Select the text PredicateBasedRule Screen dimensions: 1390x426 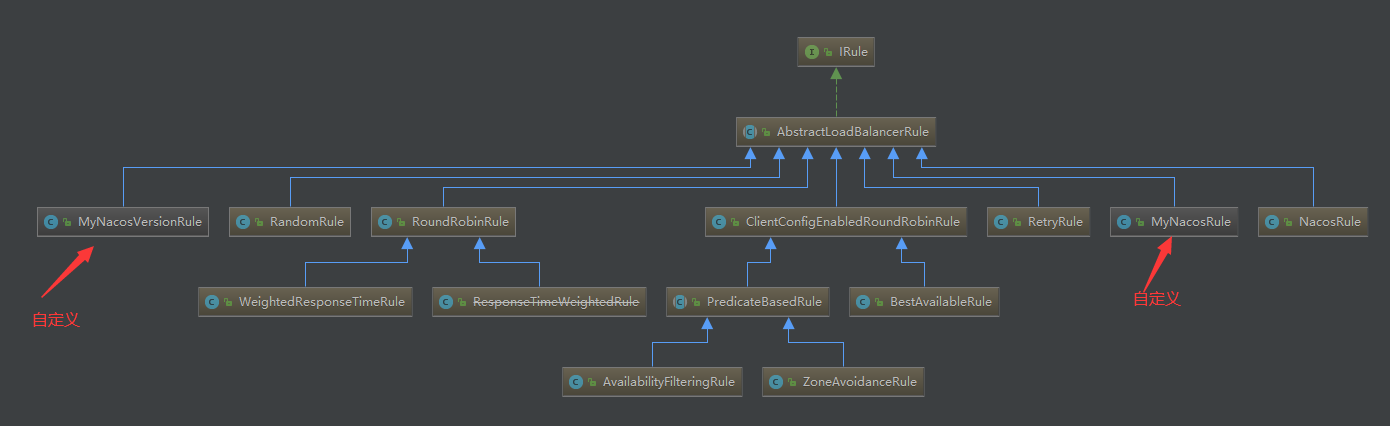(x=764, y=301)
